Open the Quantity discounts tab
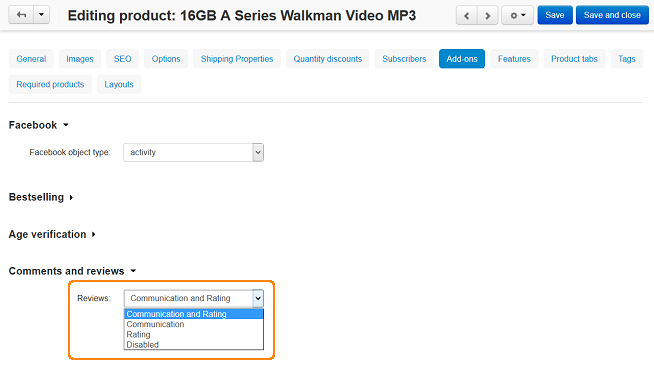Screen dimensions: 654x368 pos(327,59)
